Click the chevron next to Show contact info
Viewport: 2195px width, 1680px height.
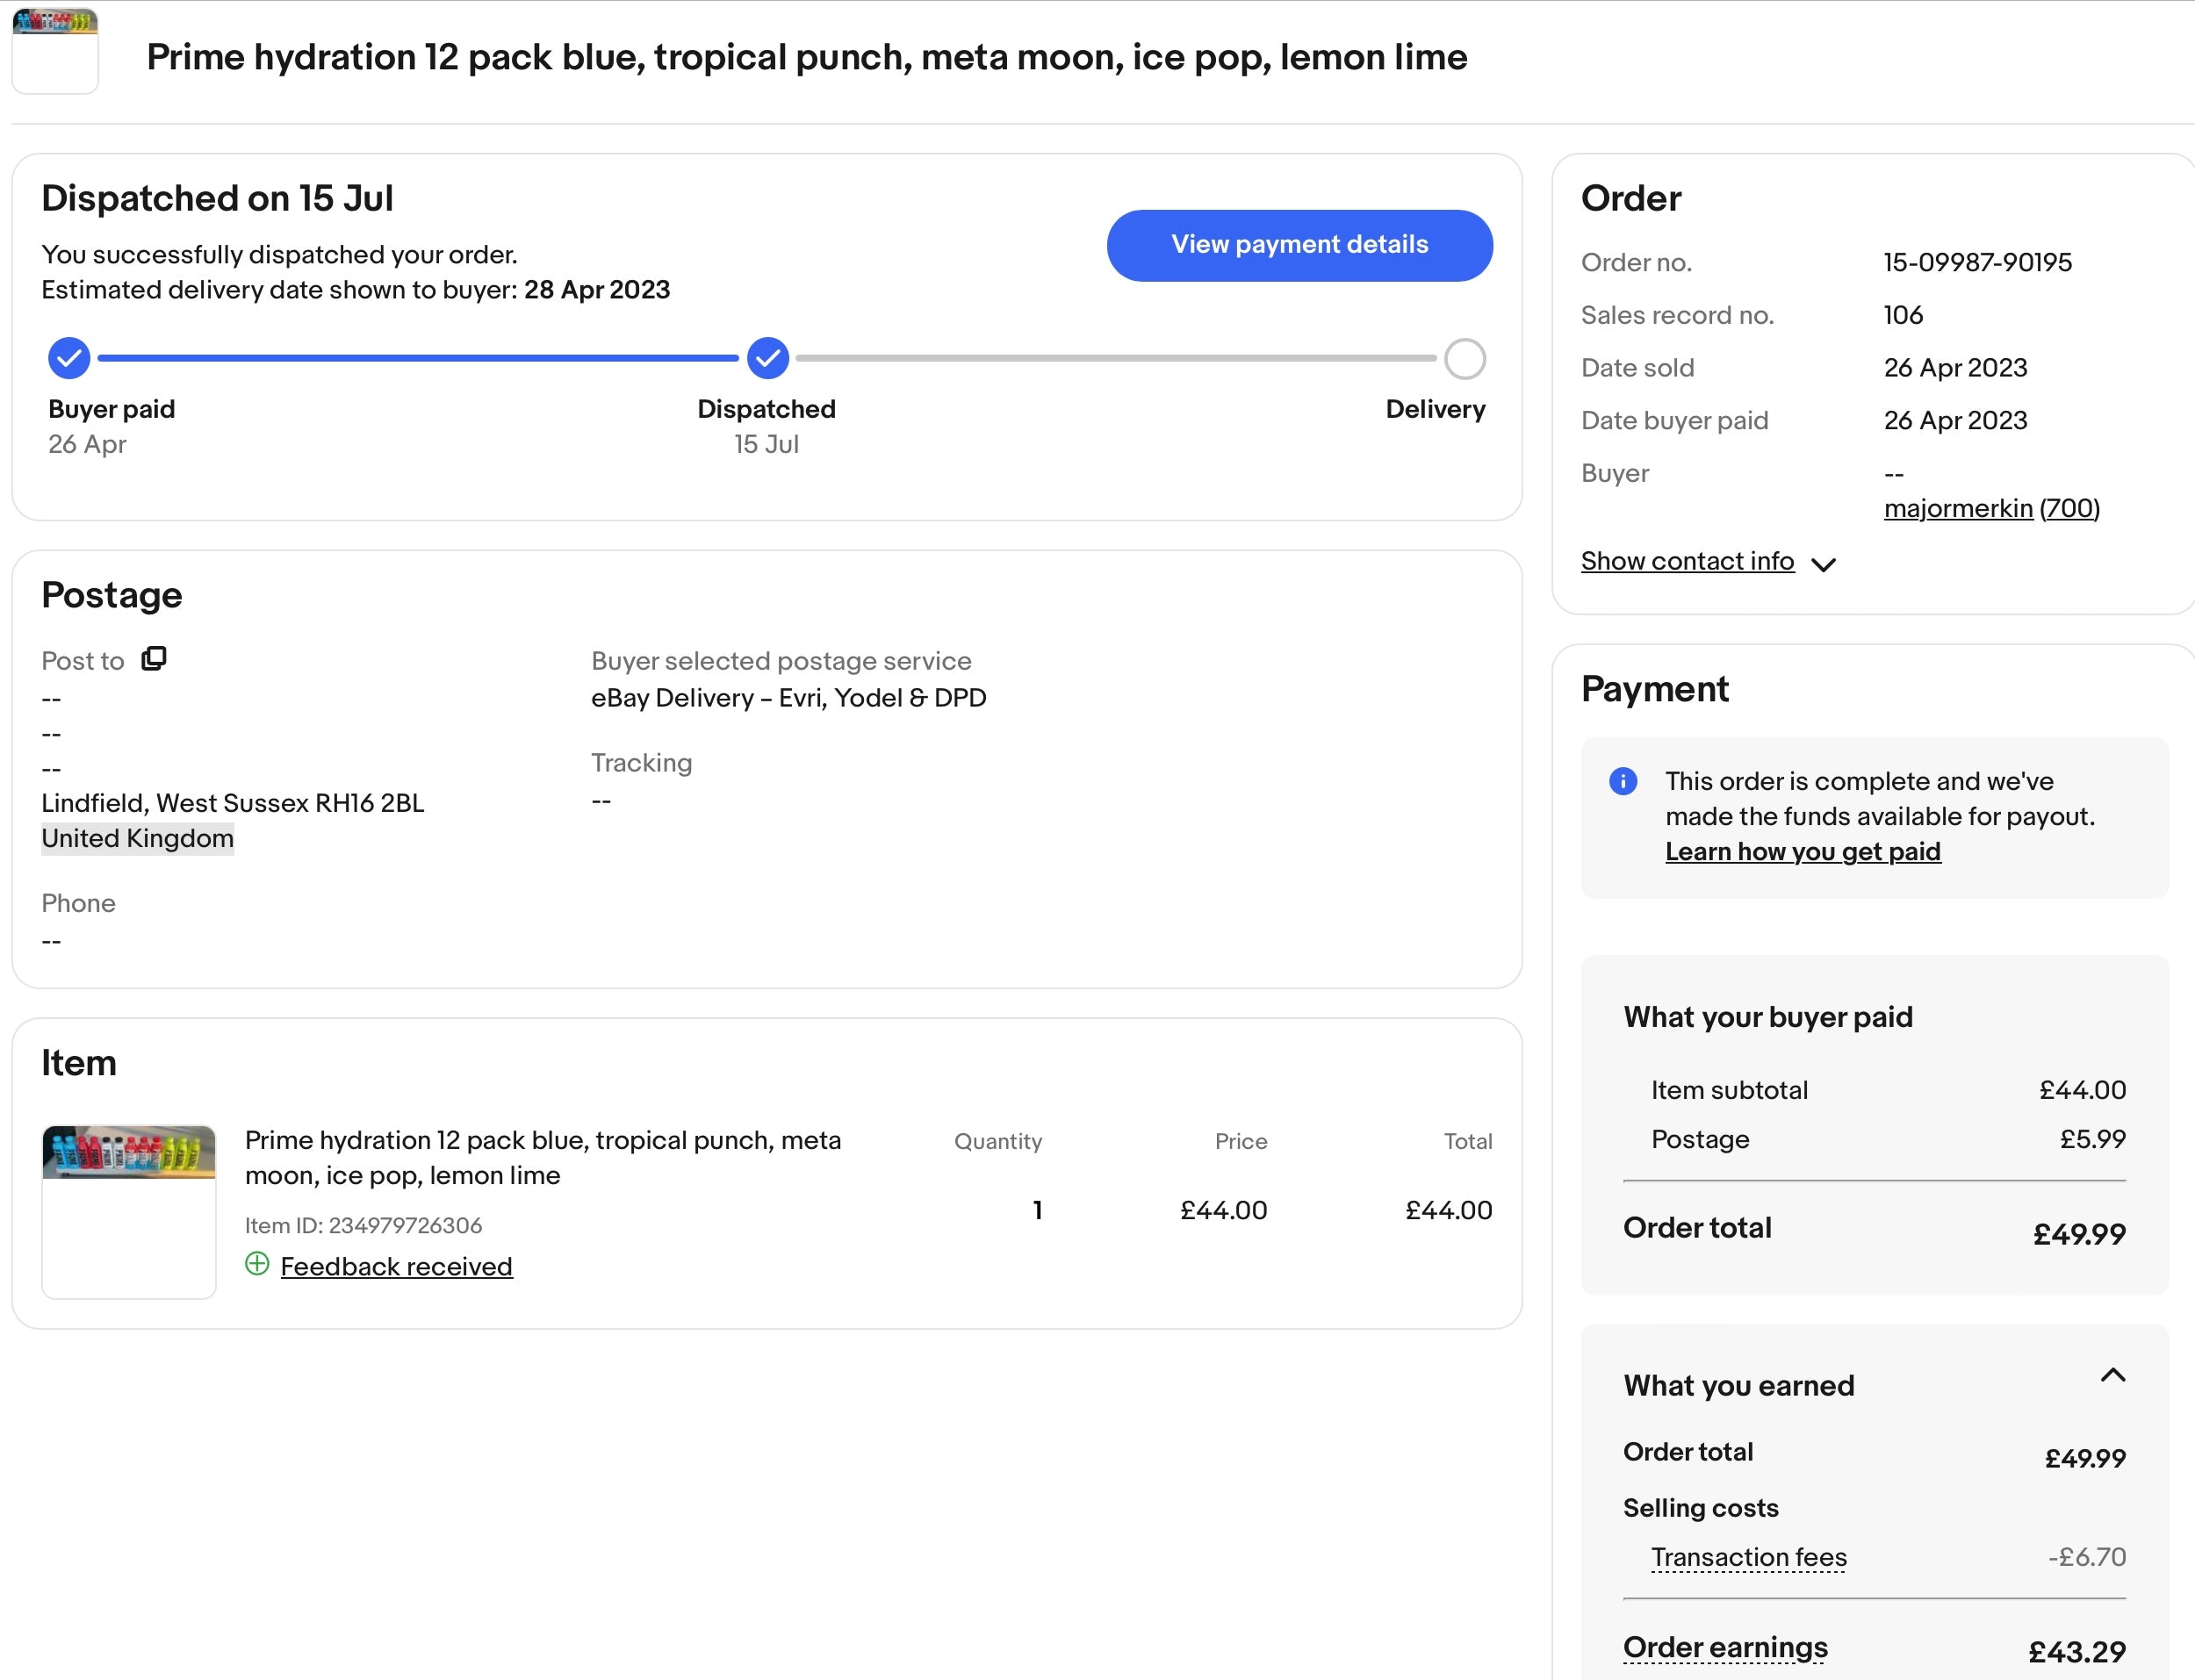tap(1823, 564)
